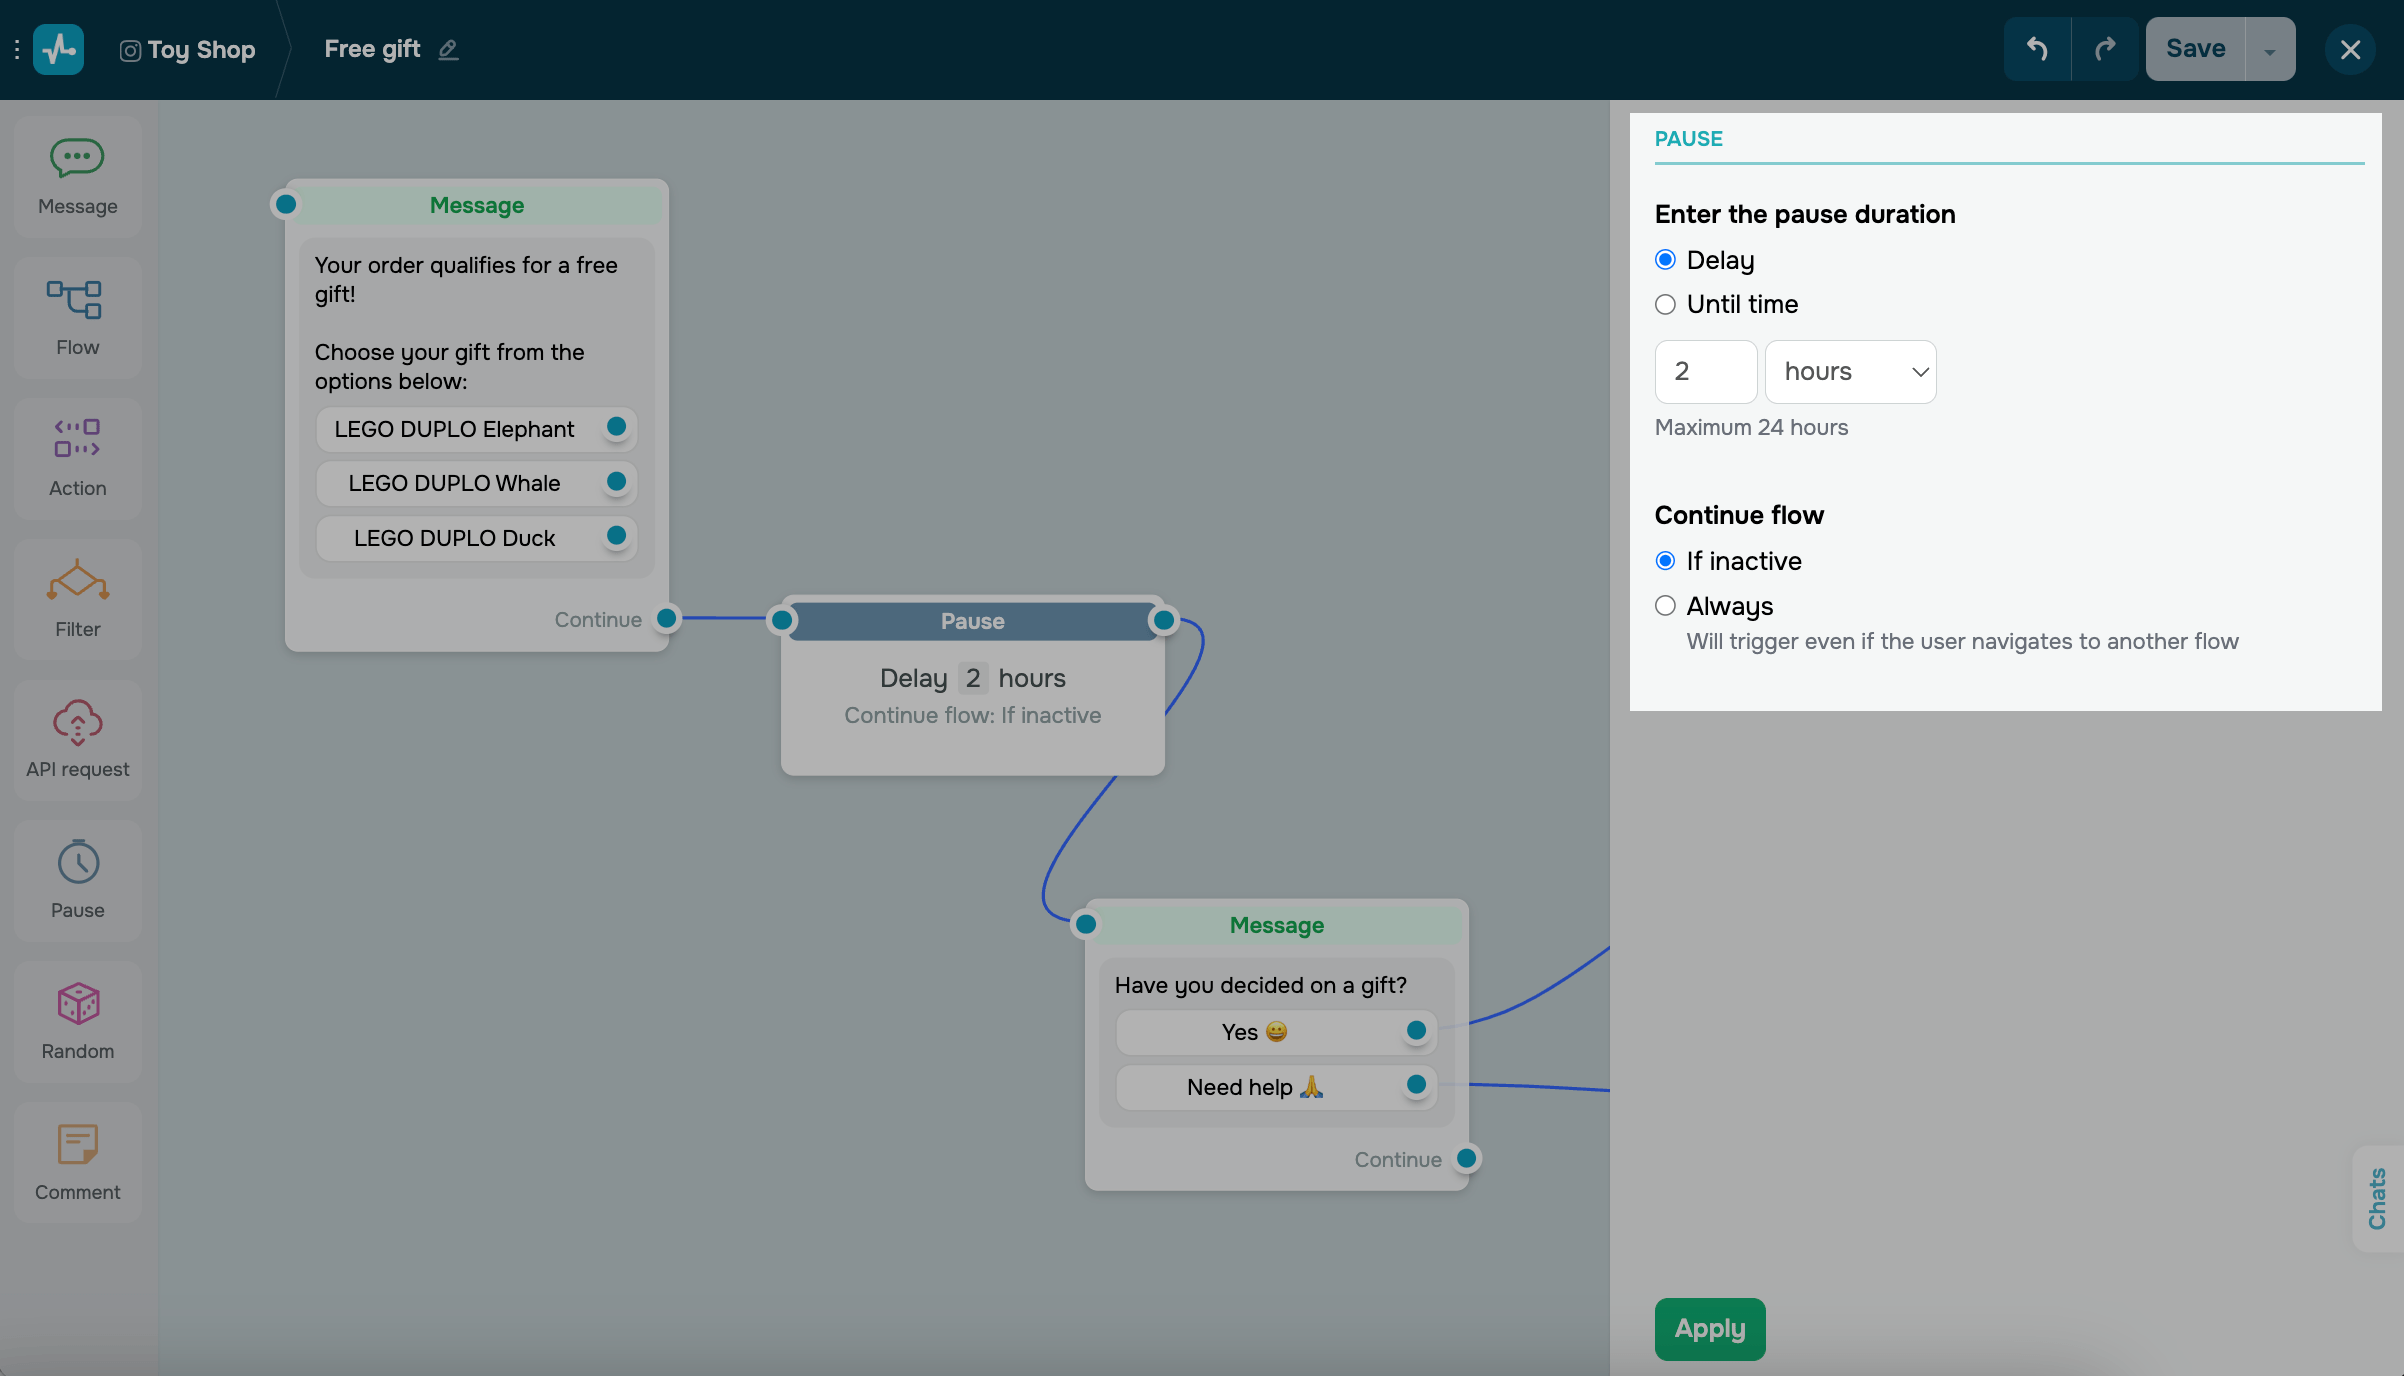Open the Chats side tab
The width and height of the screenshot is (2404, 1376).
click(2377, 1198)
